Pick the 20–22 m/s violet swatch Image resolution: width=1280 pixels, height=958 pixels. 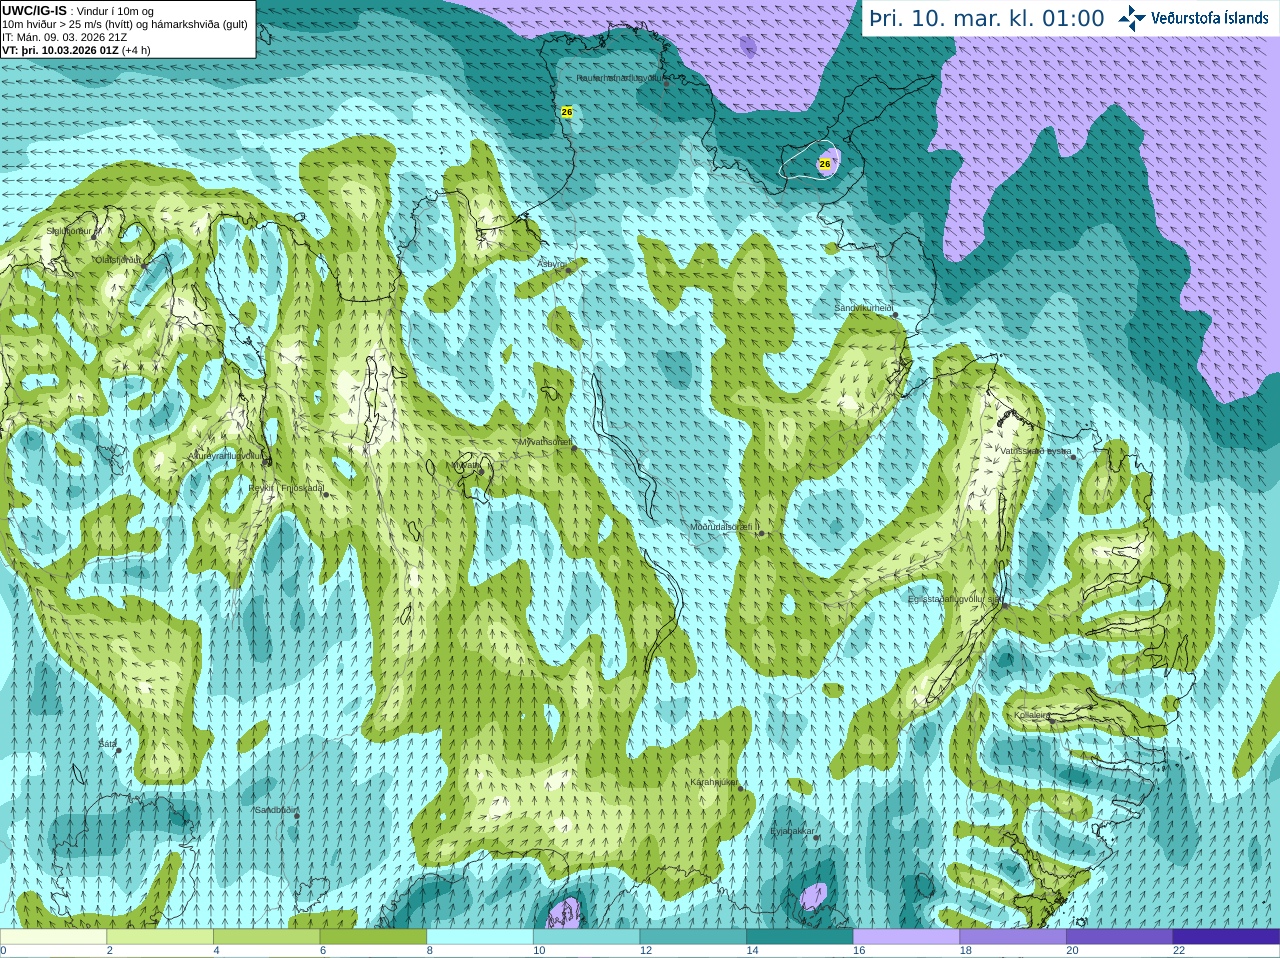tap(1120, 937)
